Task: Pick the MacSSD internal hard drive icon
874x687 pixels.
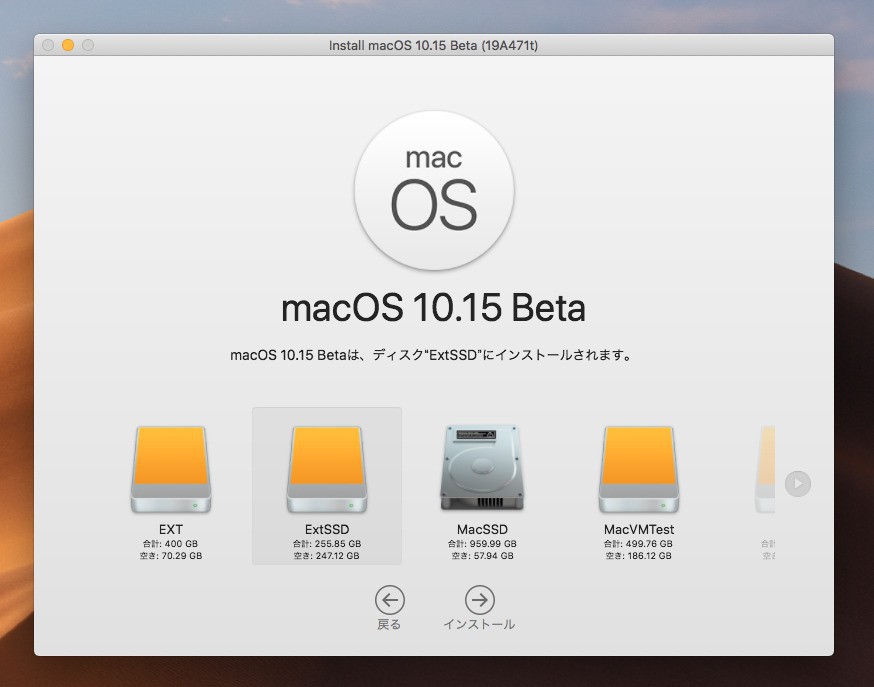Action: [x=482, y=468]
